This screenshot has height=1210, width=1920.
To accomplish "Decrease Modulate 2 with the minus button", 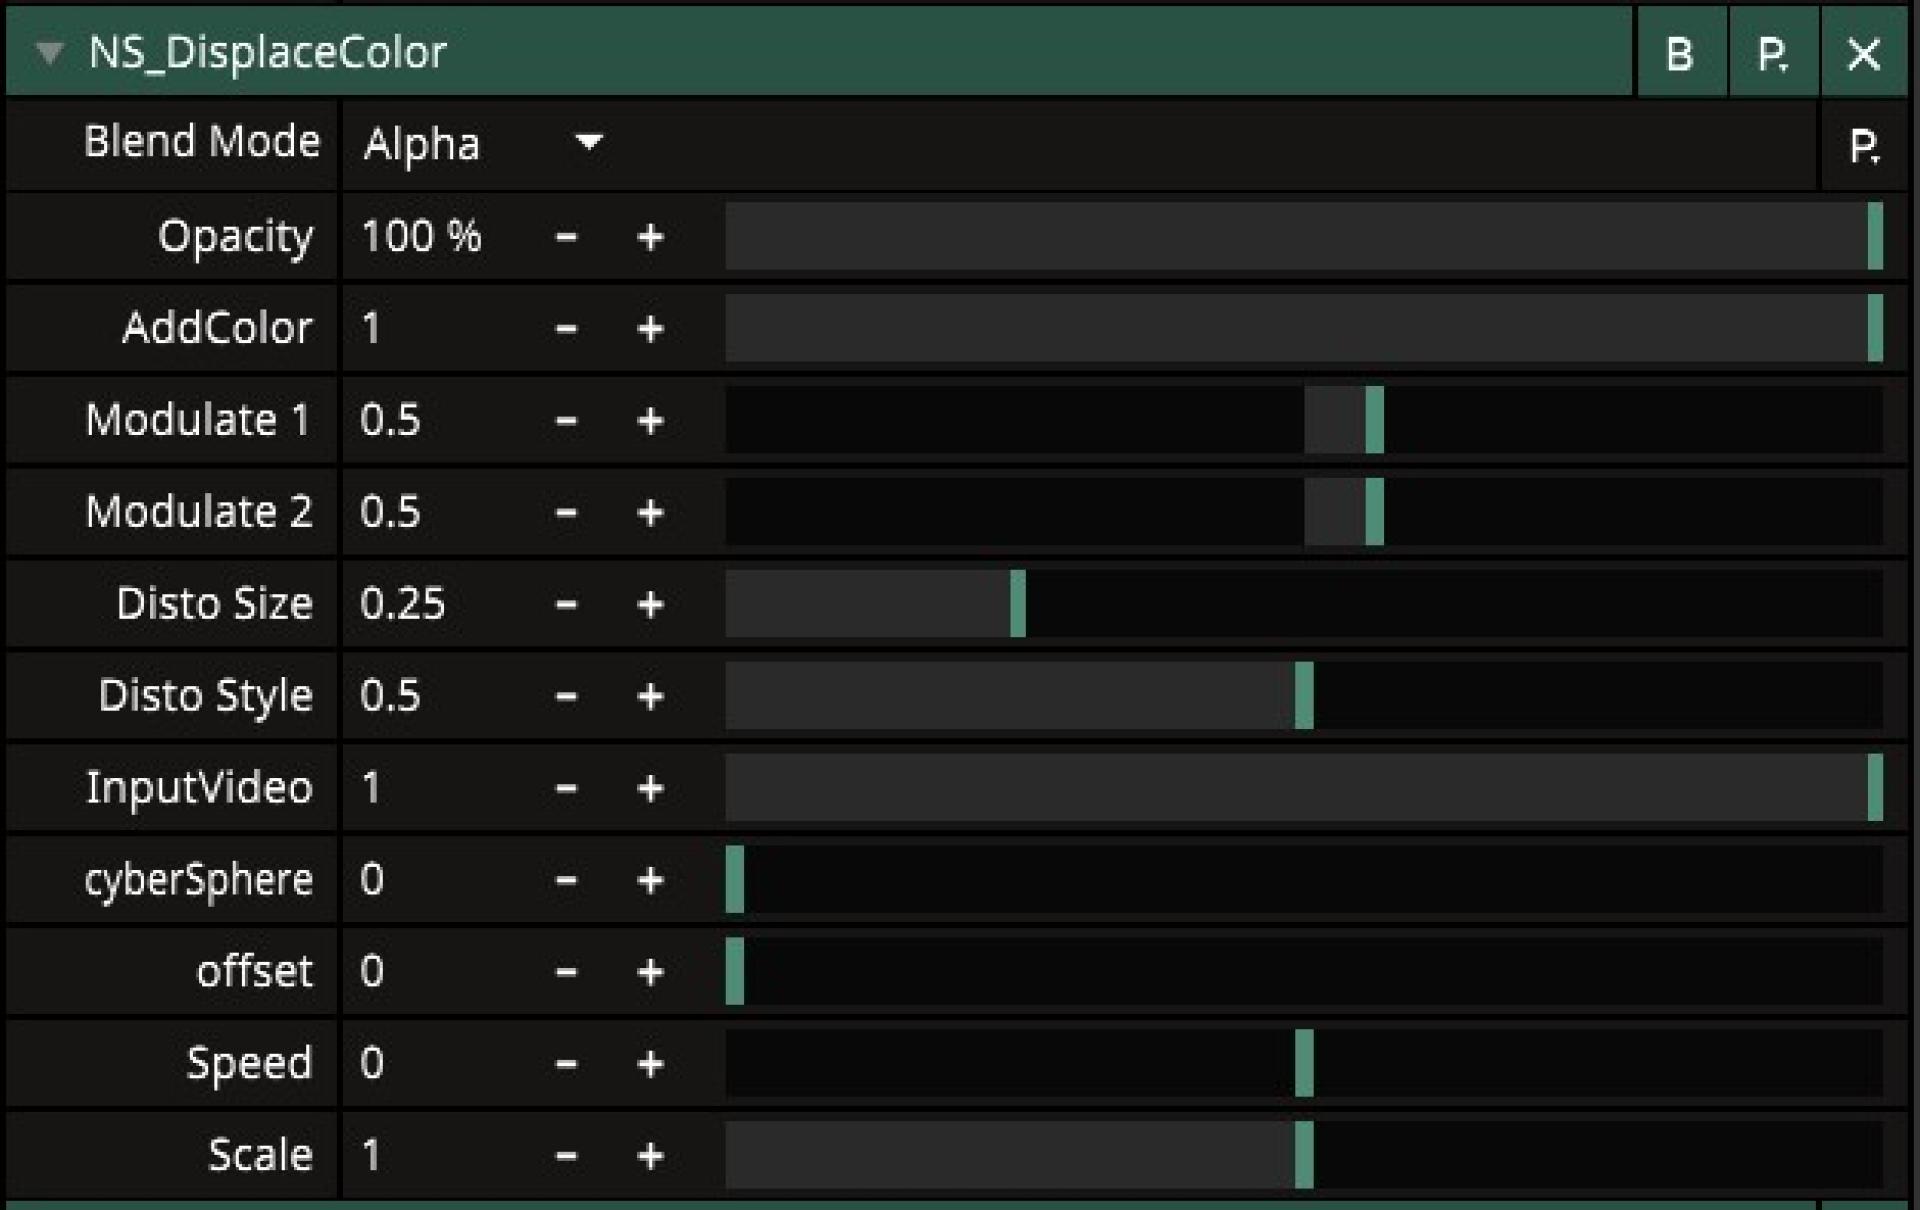I will pos(566,513).
